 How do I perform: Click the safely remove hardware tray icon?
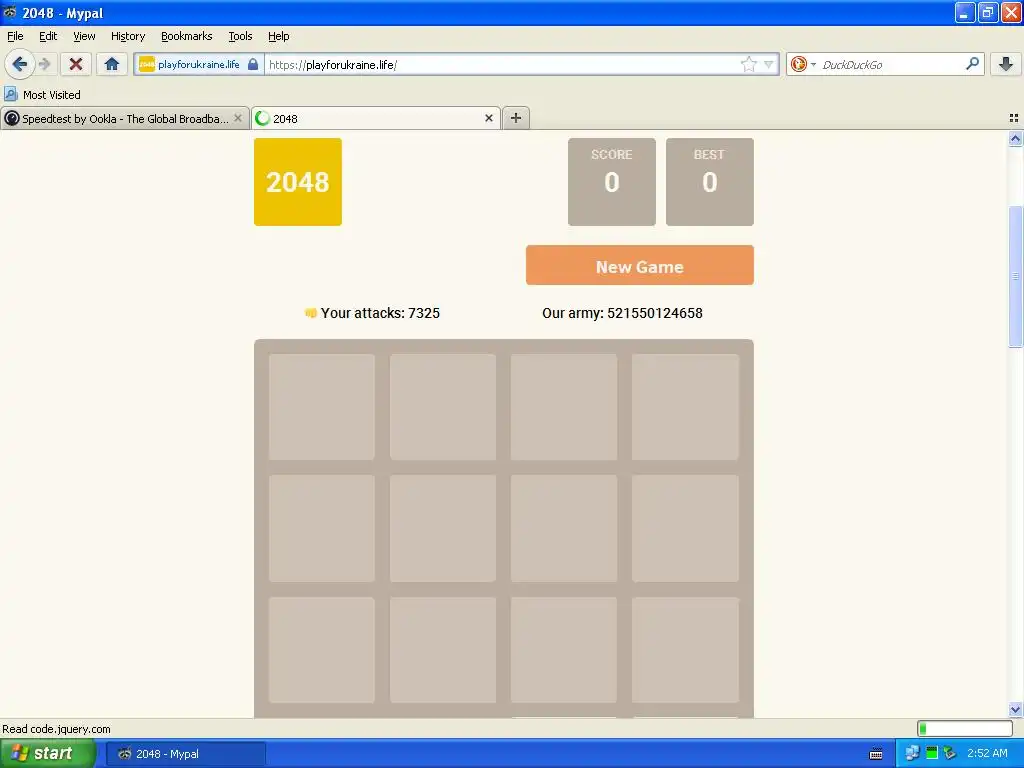[x=950, y=754]
